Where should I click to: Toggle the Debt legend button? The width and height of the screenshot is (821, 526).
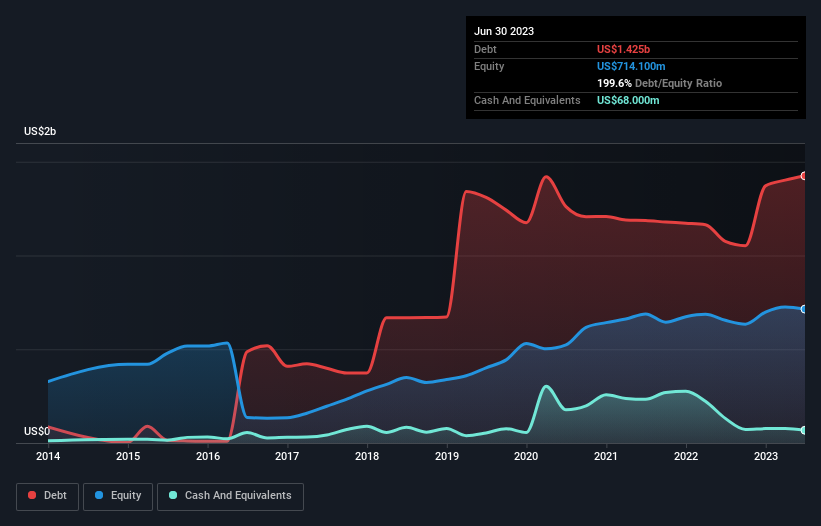coord(48,496)
